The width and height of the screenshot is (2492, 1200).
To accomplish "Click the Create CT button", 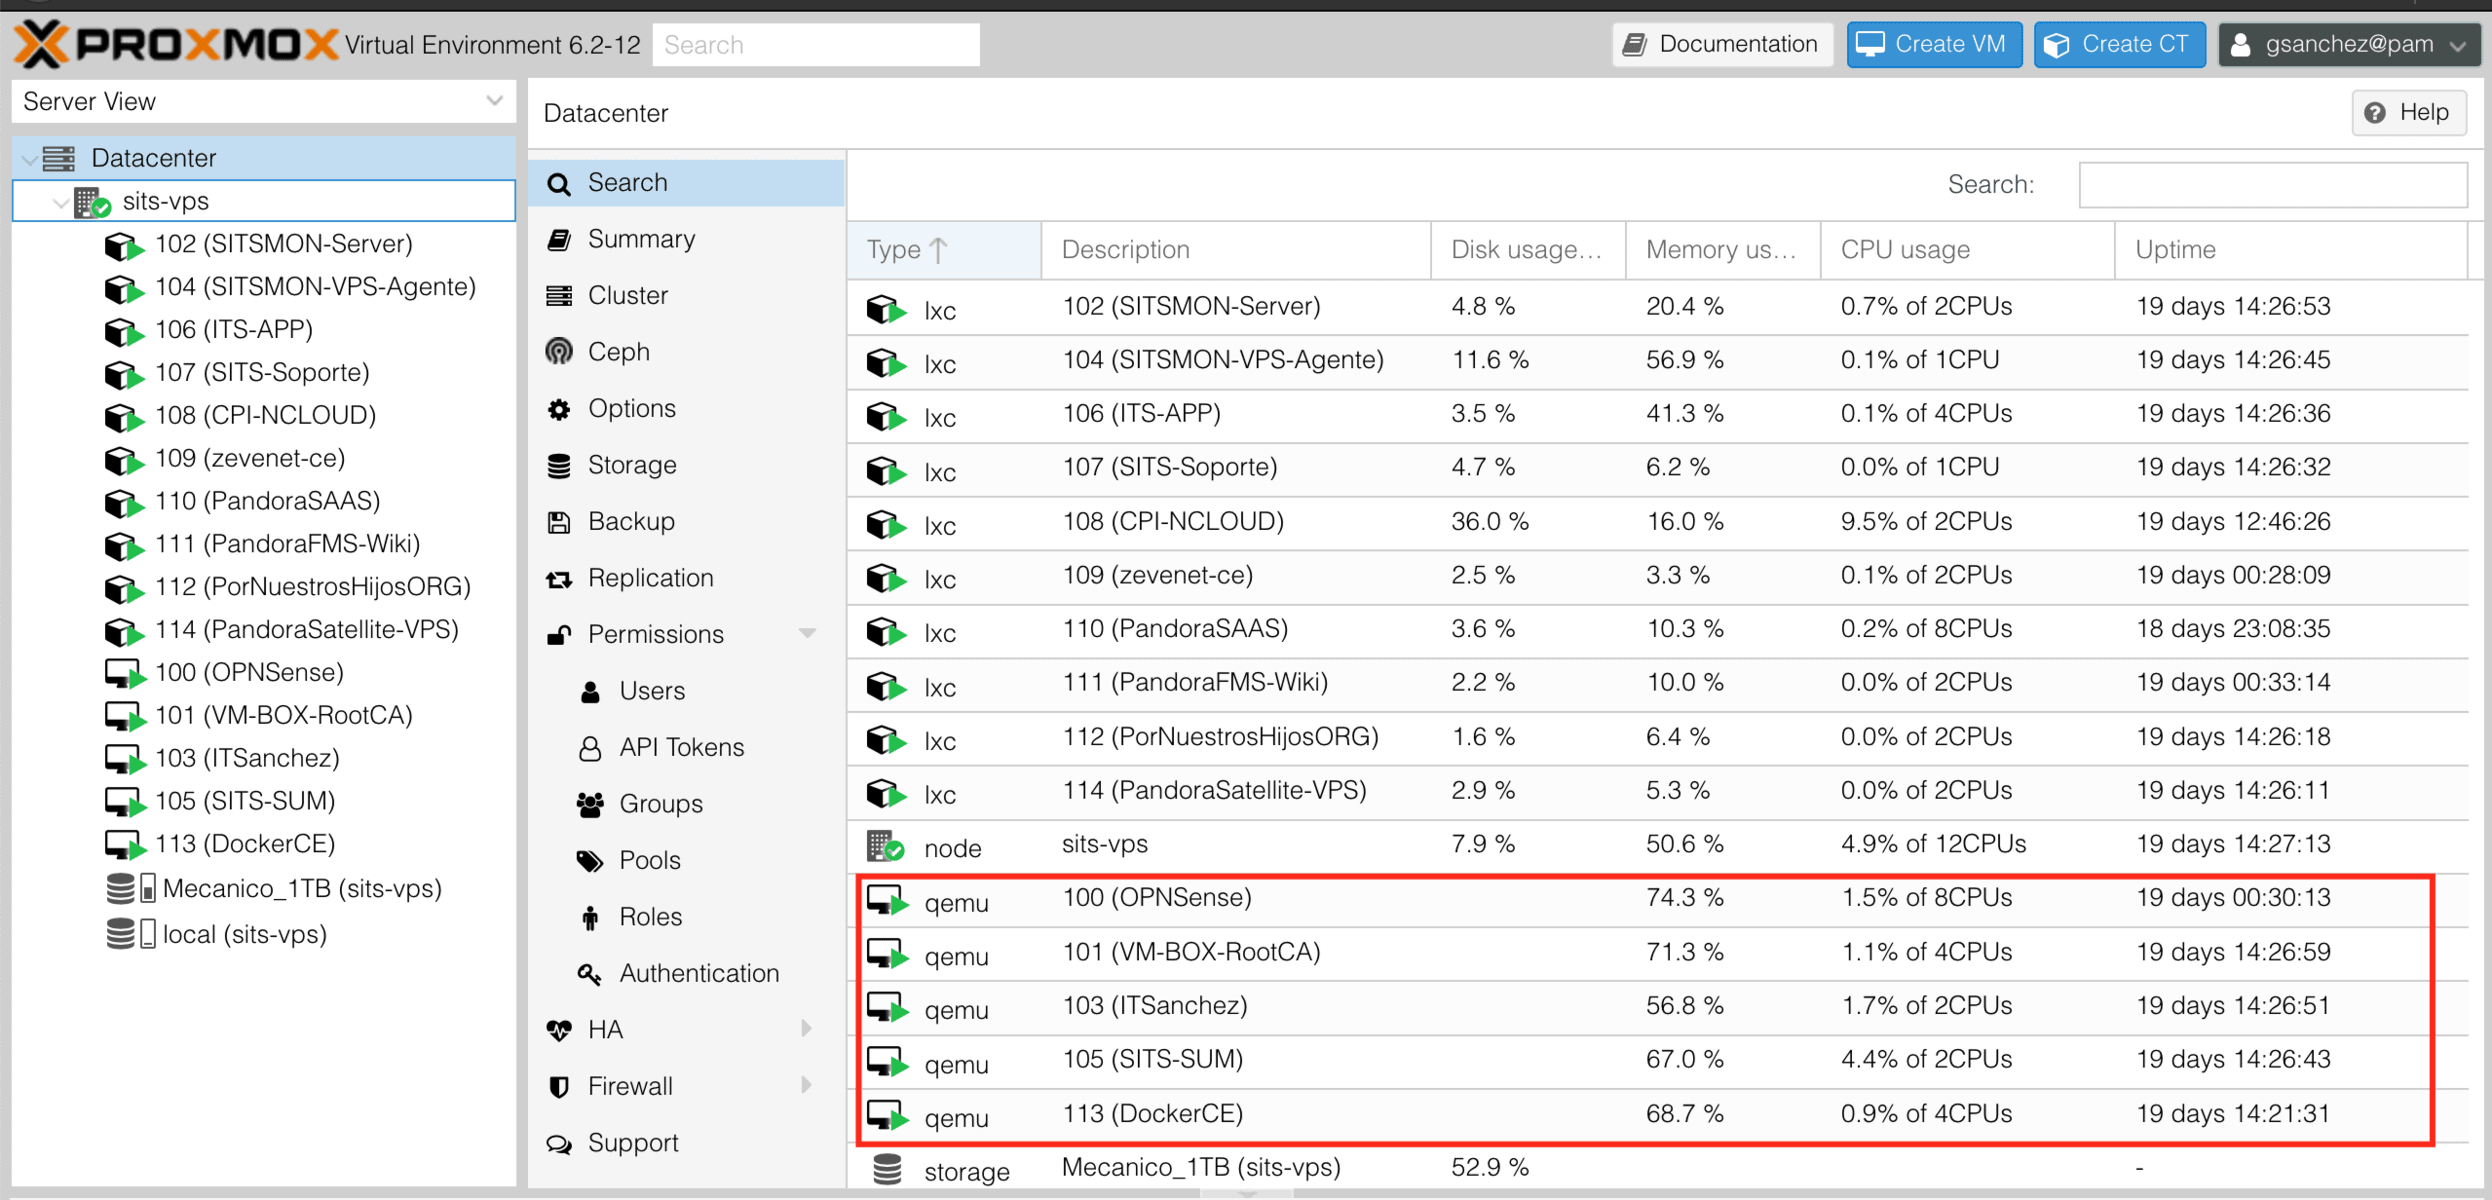I will [x=2119, y=45].
